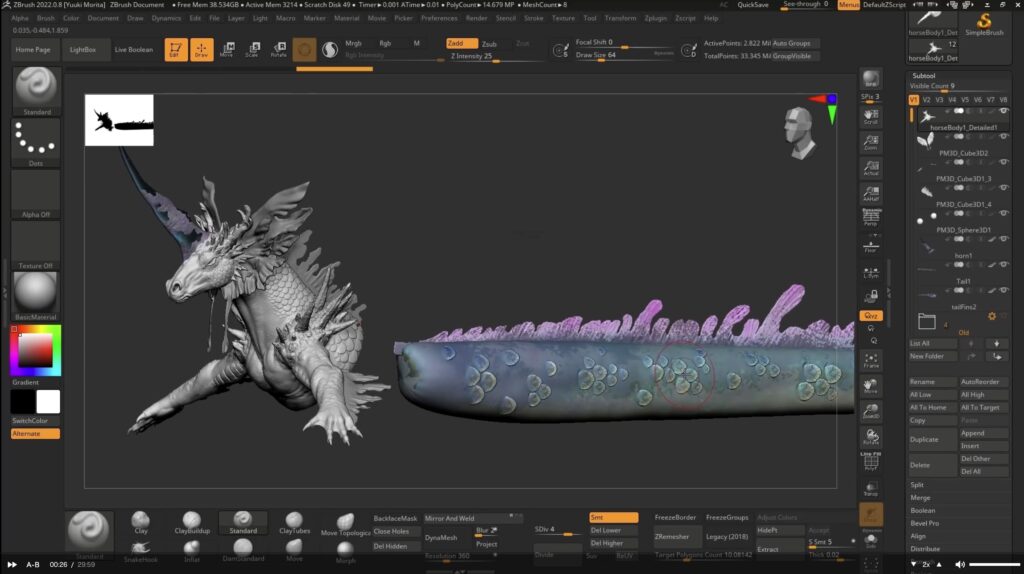Click the LightBox button
The image size is (1024, 574).
coord(83,49)
